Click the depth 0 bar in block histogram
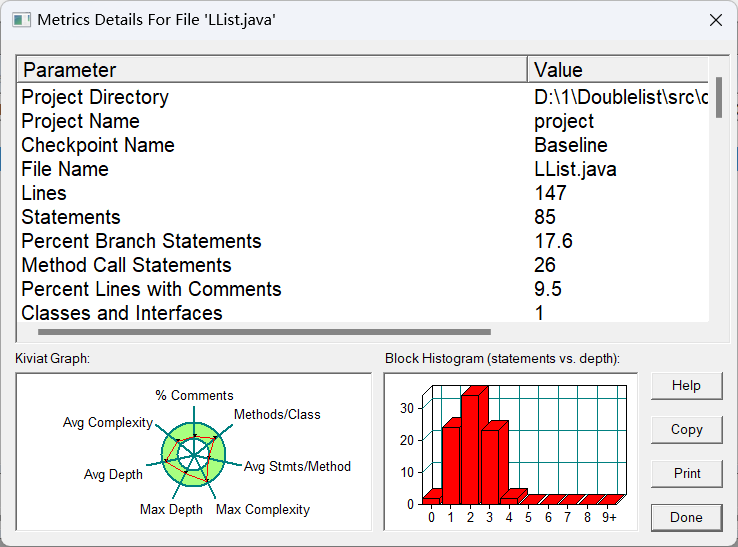The height and width of the screenshot is (547, 738). coord(432,500)
